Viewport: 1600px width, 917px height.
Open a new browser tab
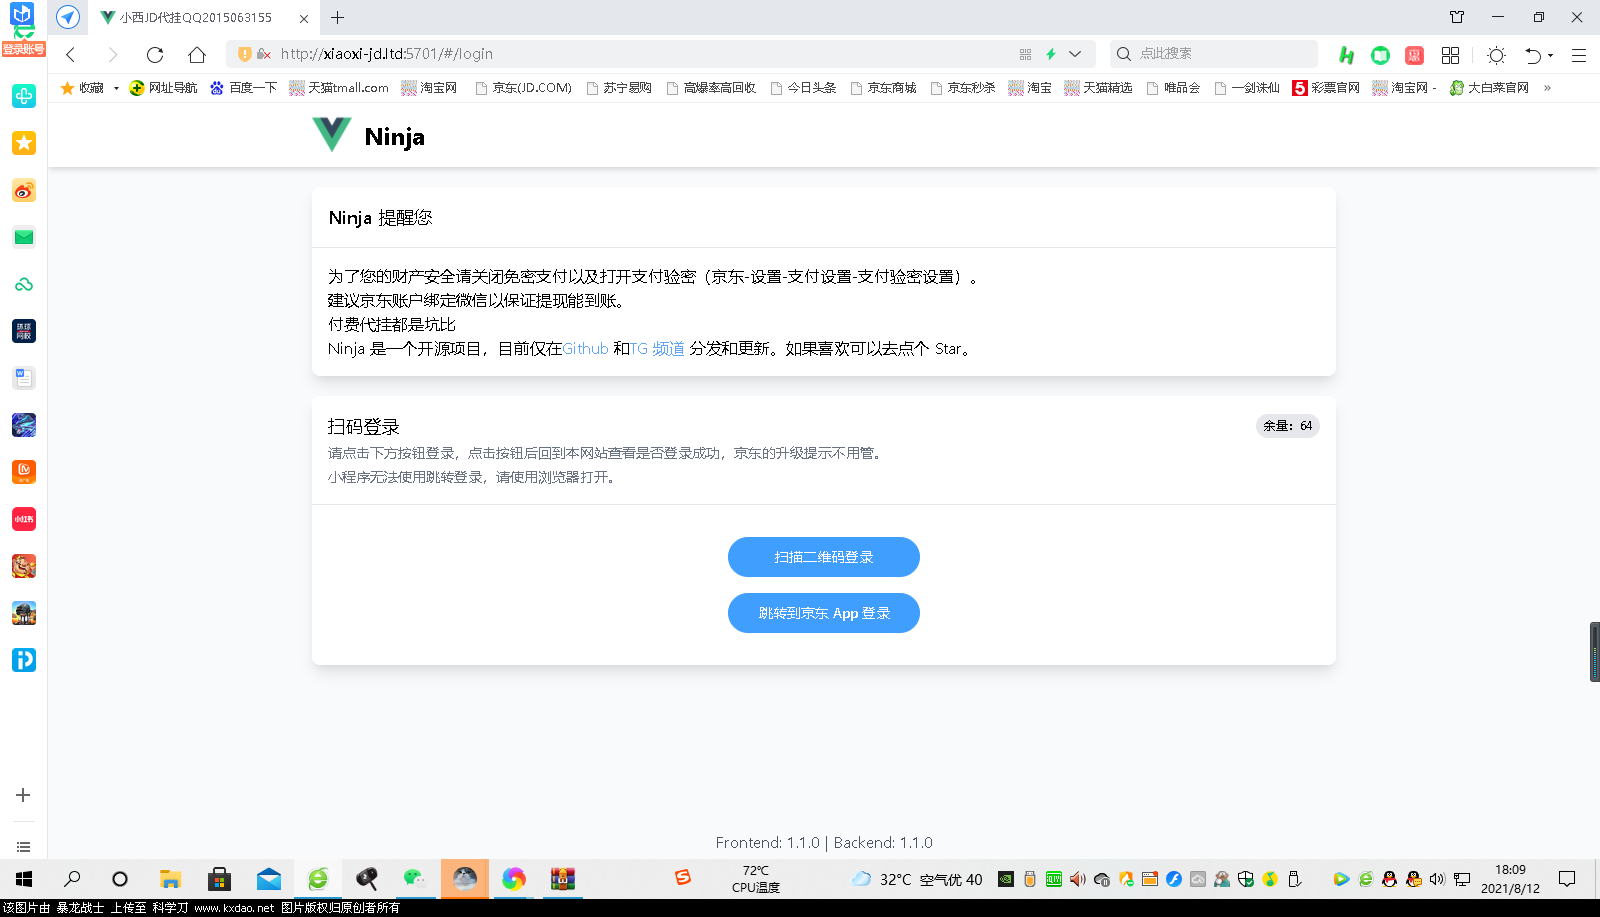338,17
